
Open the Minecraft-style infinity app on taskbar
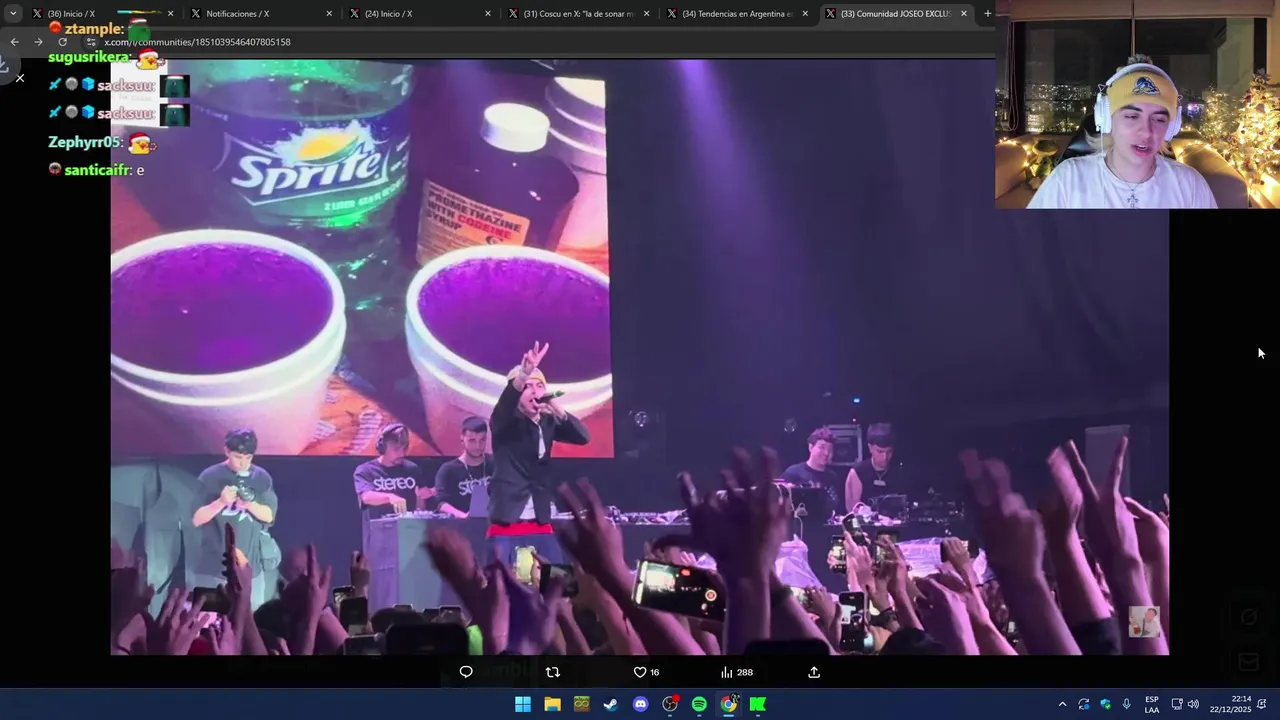(x=581, y=704)
